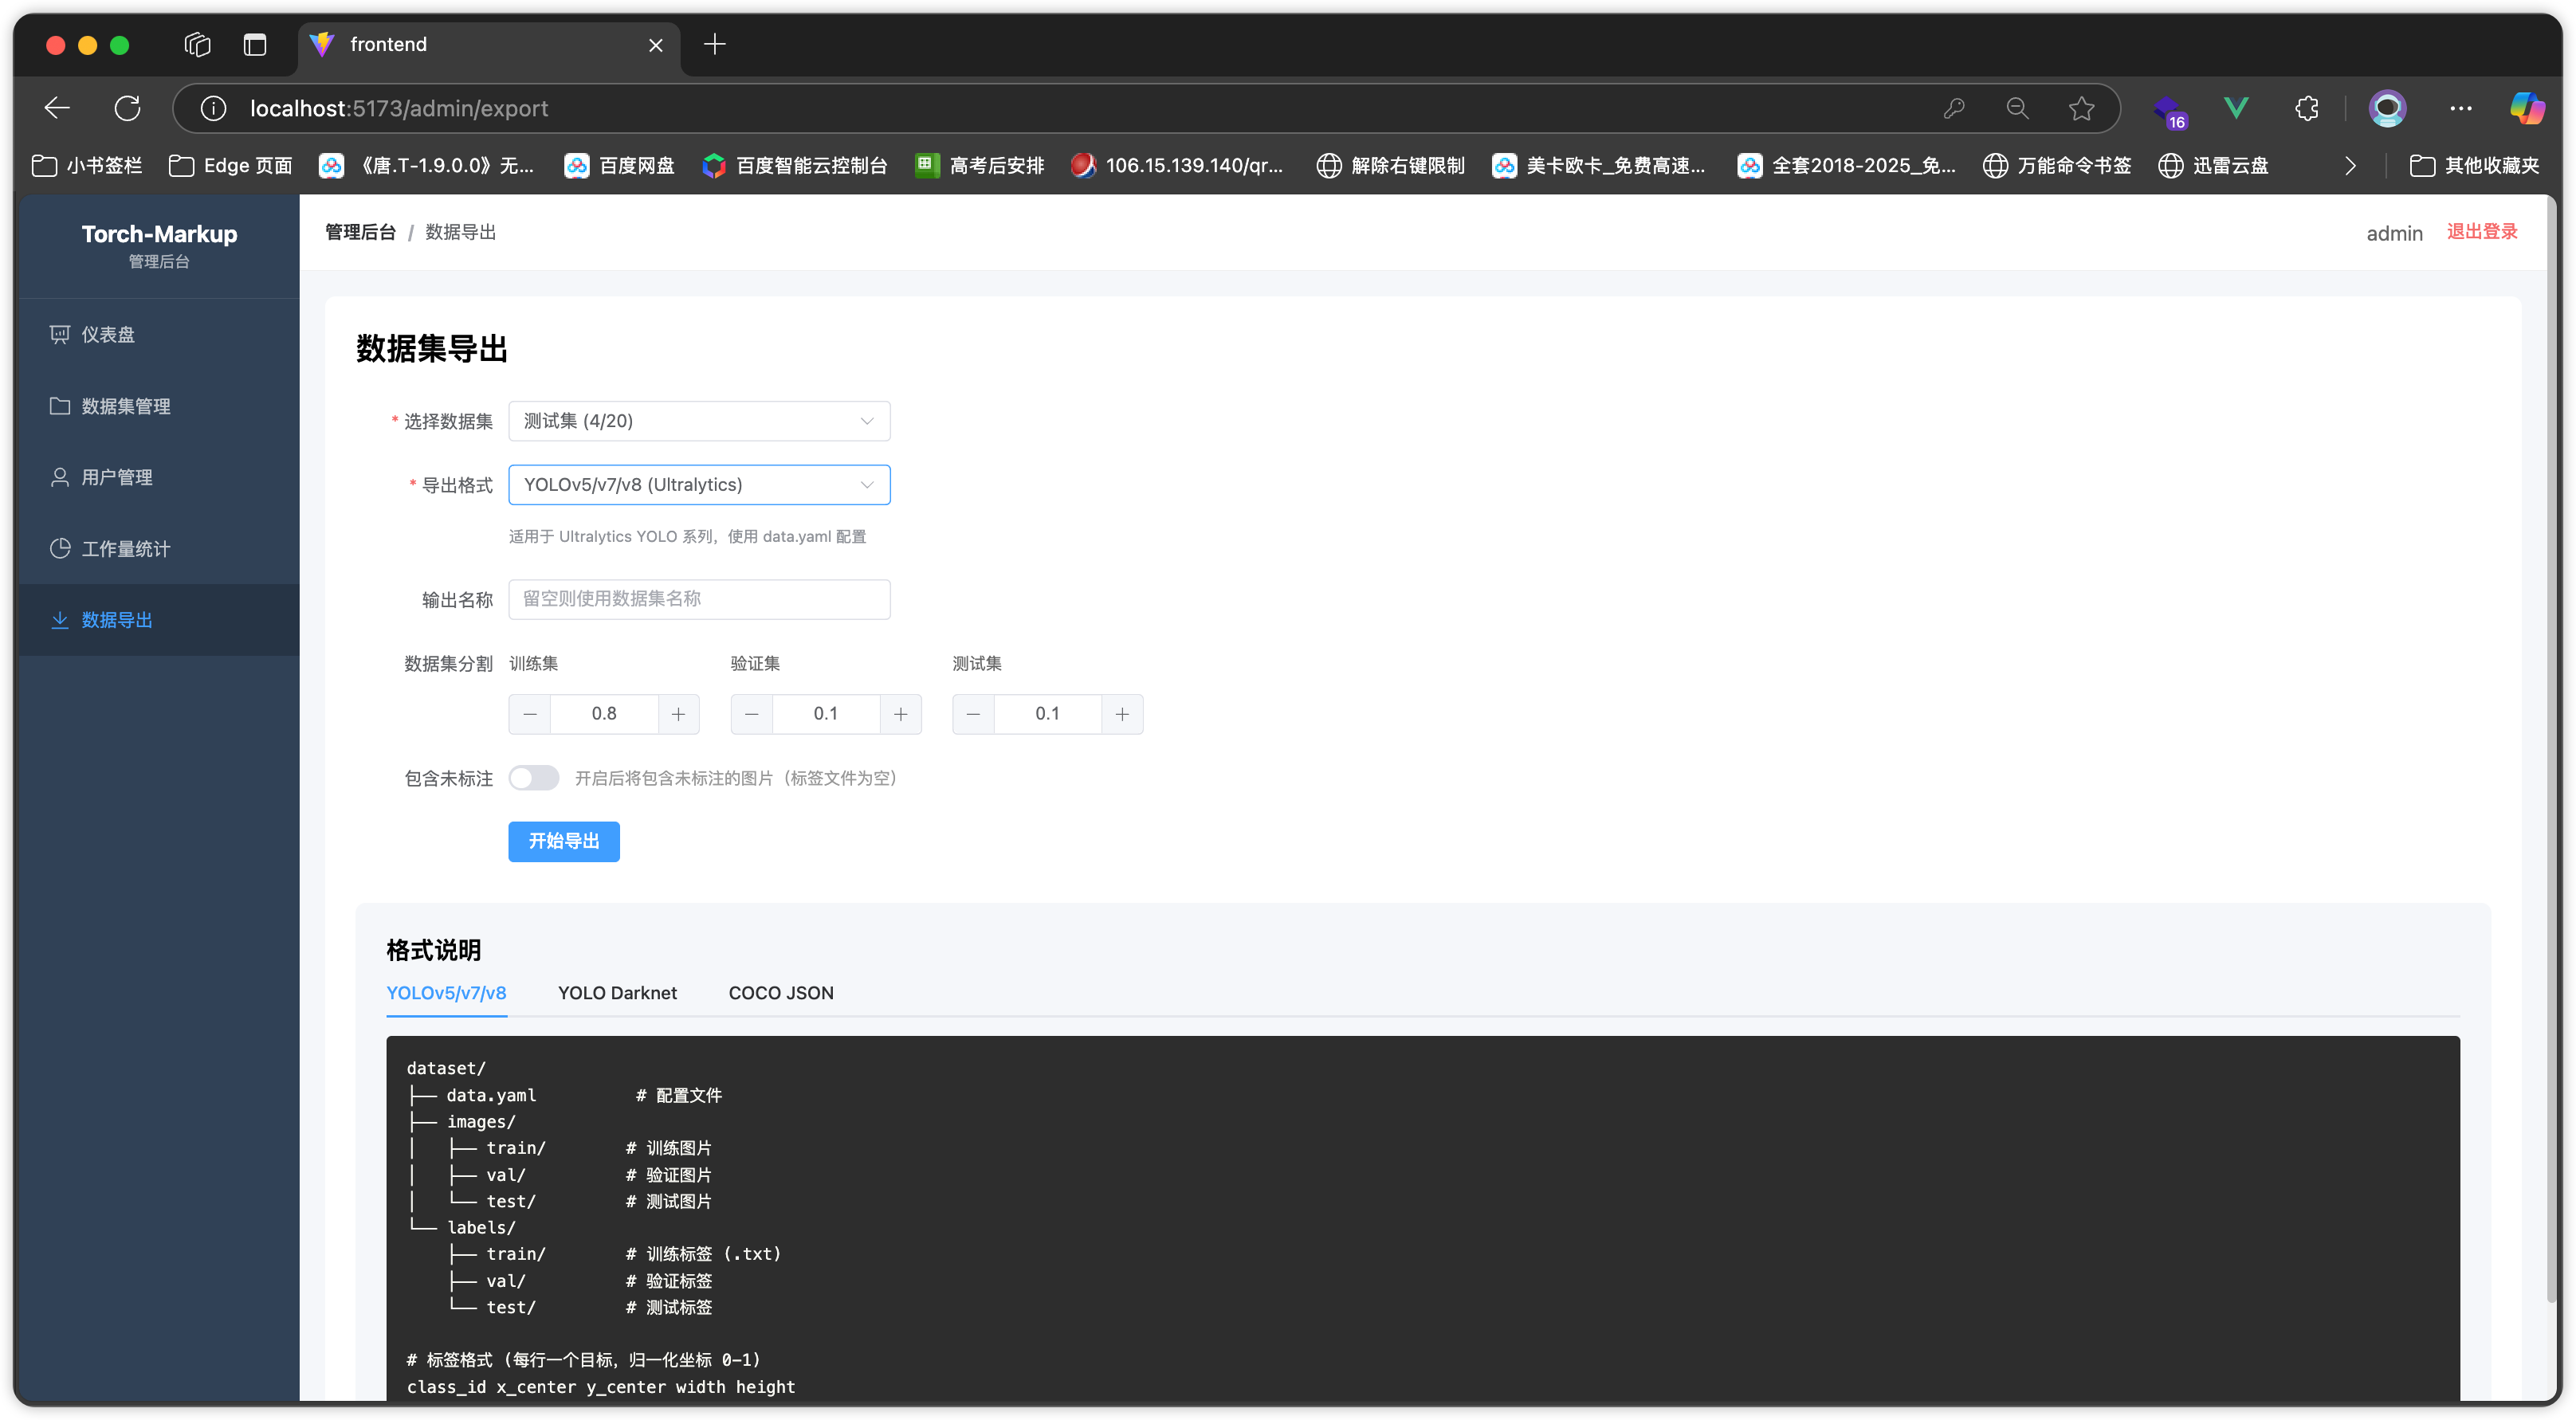Click the dashboard (仪表盘) sidebar icon
The width and height of the screenshot is (2576, 1420).
(x=60, y=334)
